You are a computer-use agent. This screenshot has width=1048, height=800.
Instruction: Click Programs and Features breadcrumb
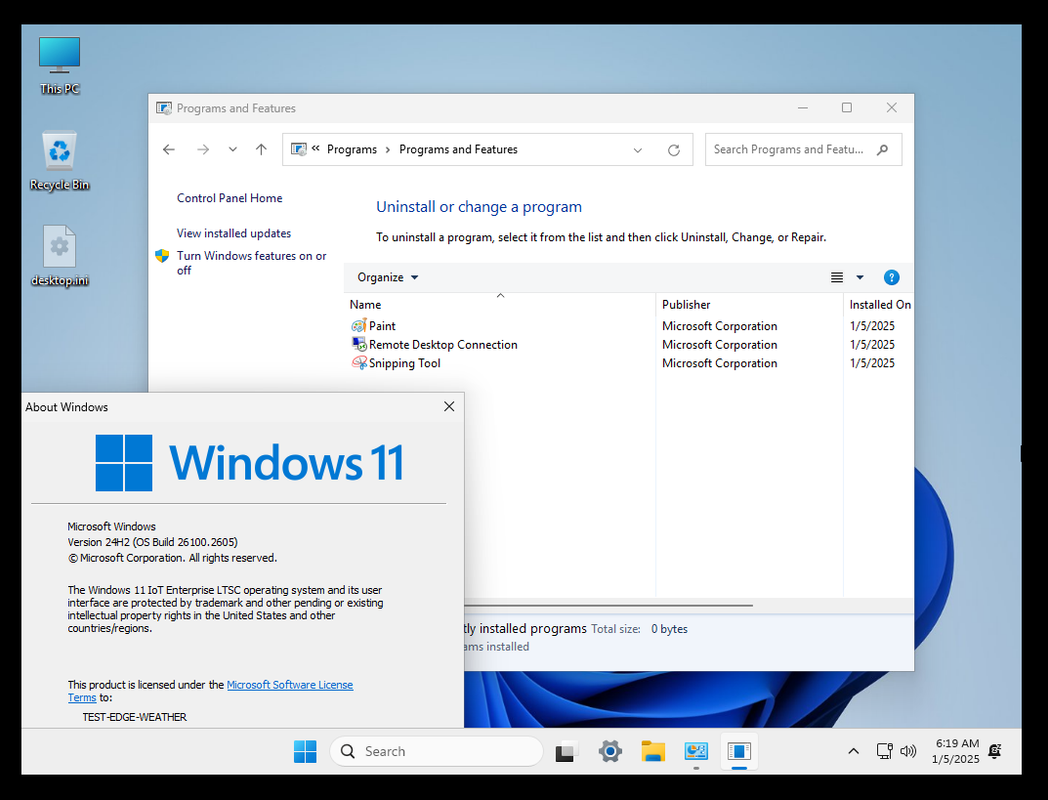point(458,150)
